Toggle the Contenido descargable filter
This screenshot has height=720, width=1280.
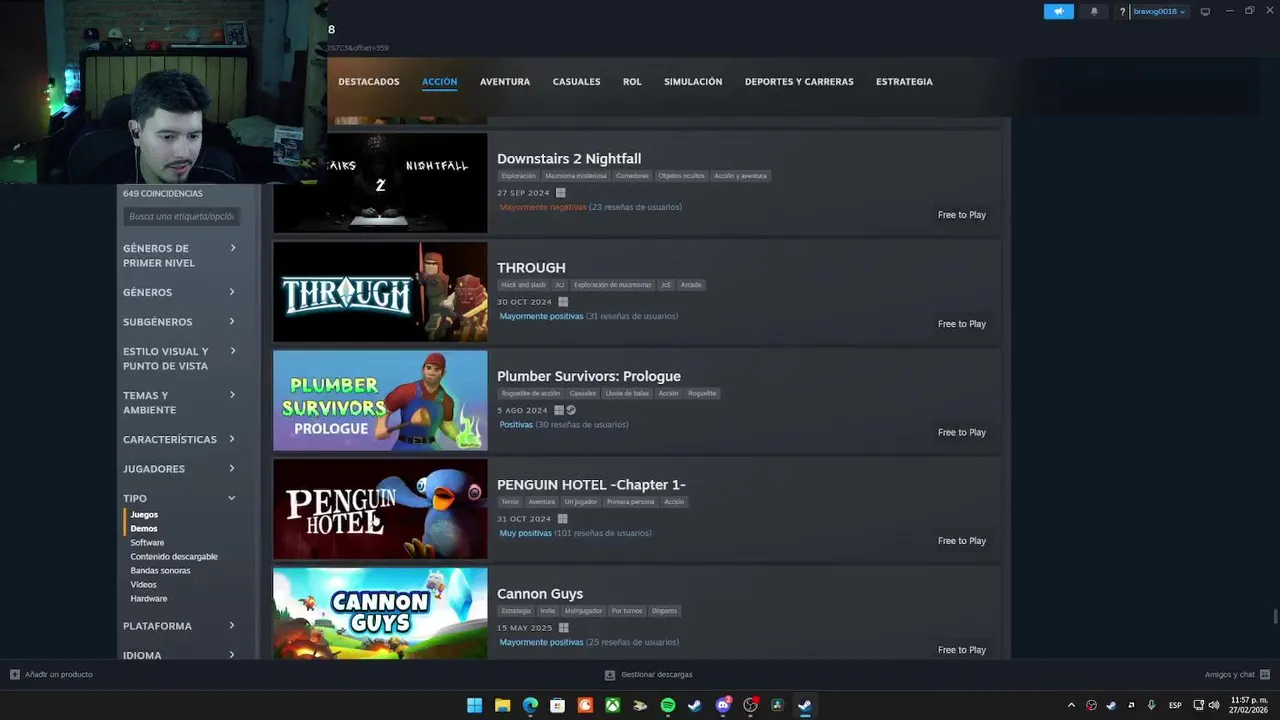click(x=174, y=557)
